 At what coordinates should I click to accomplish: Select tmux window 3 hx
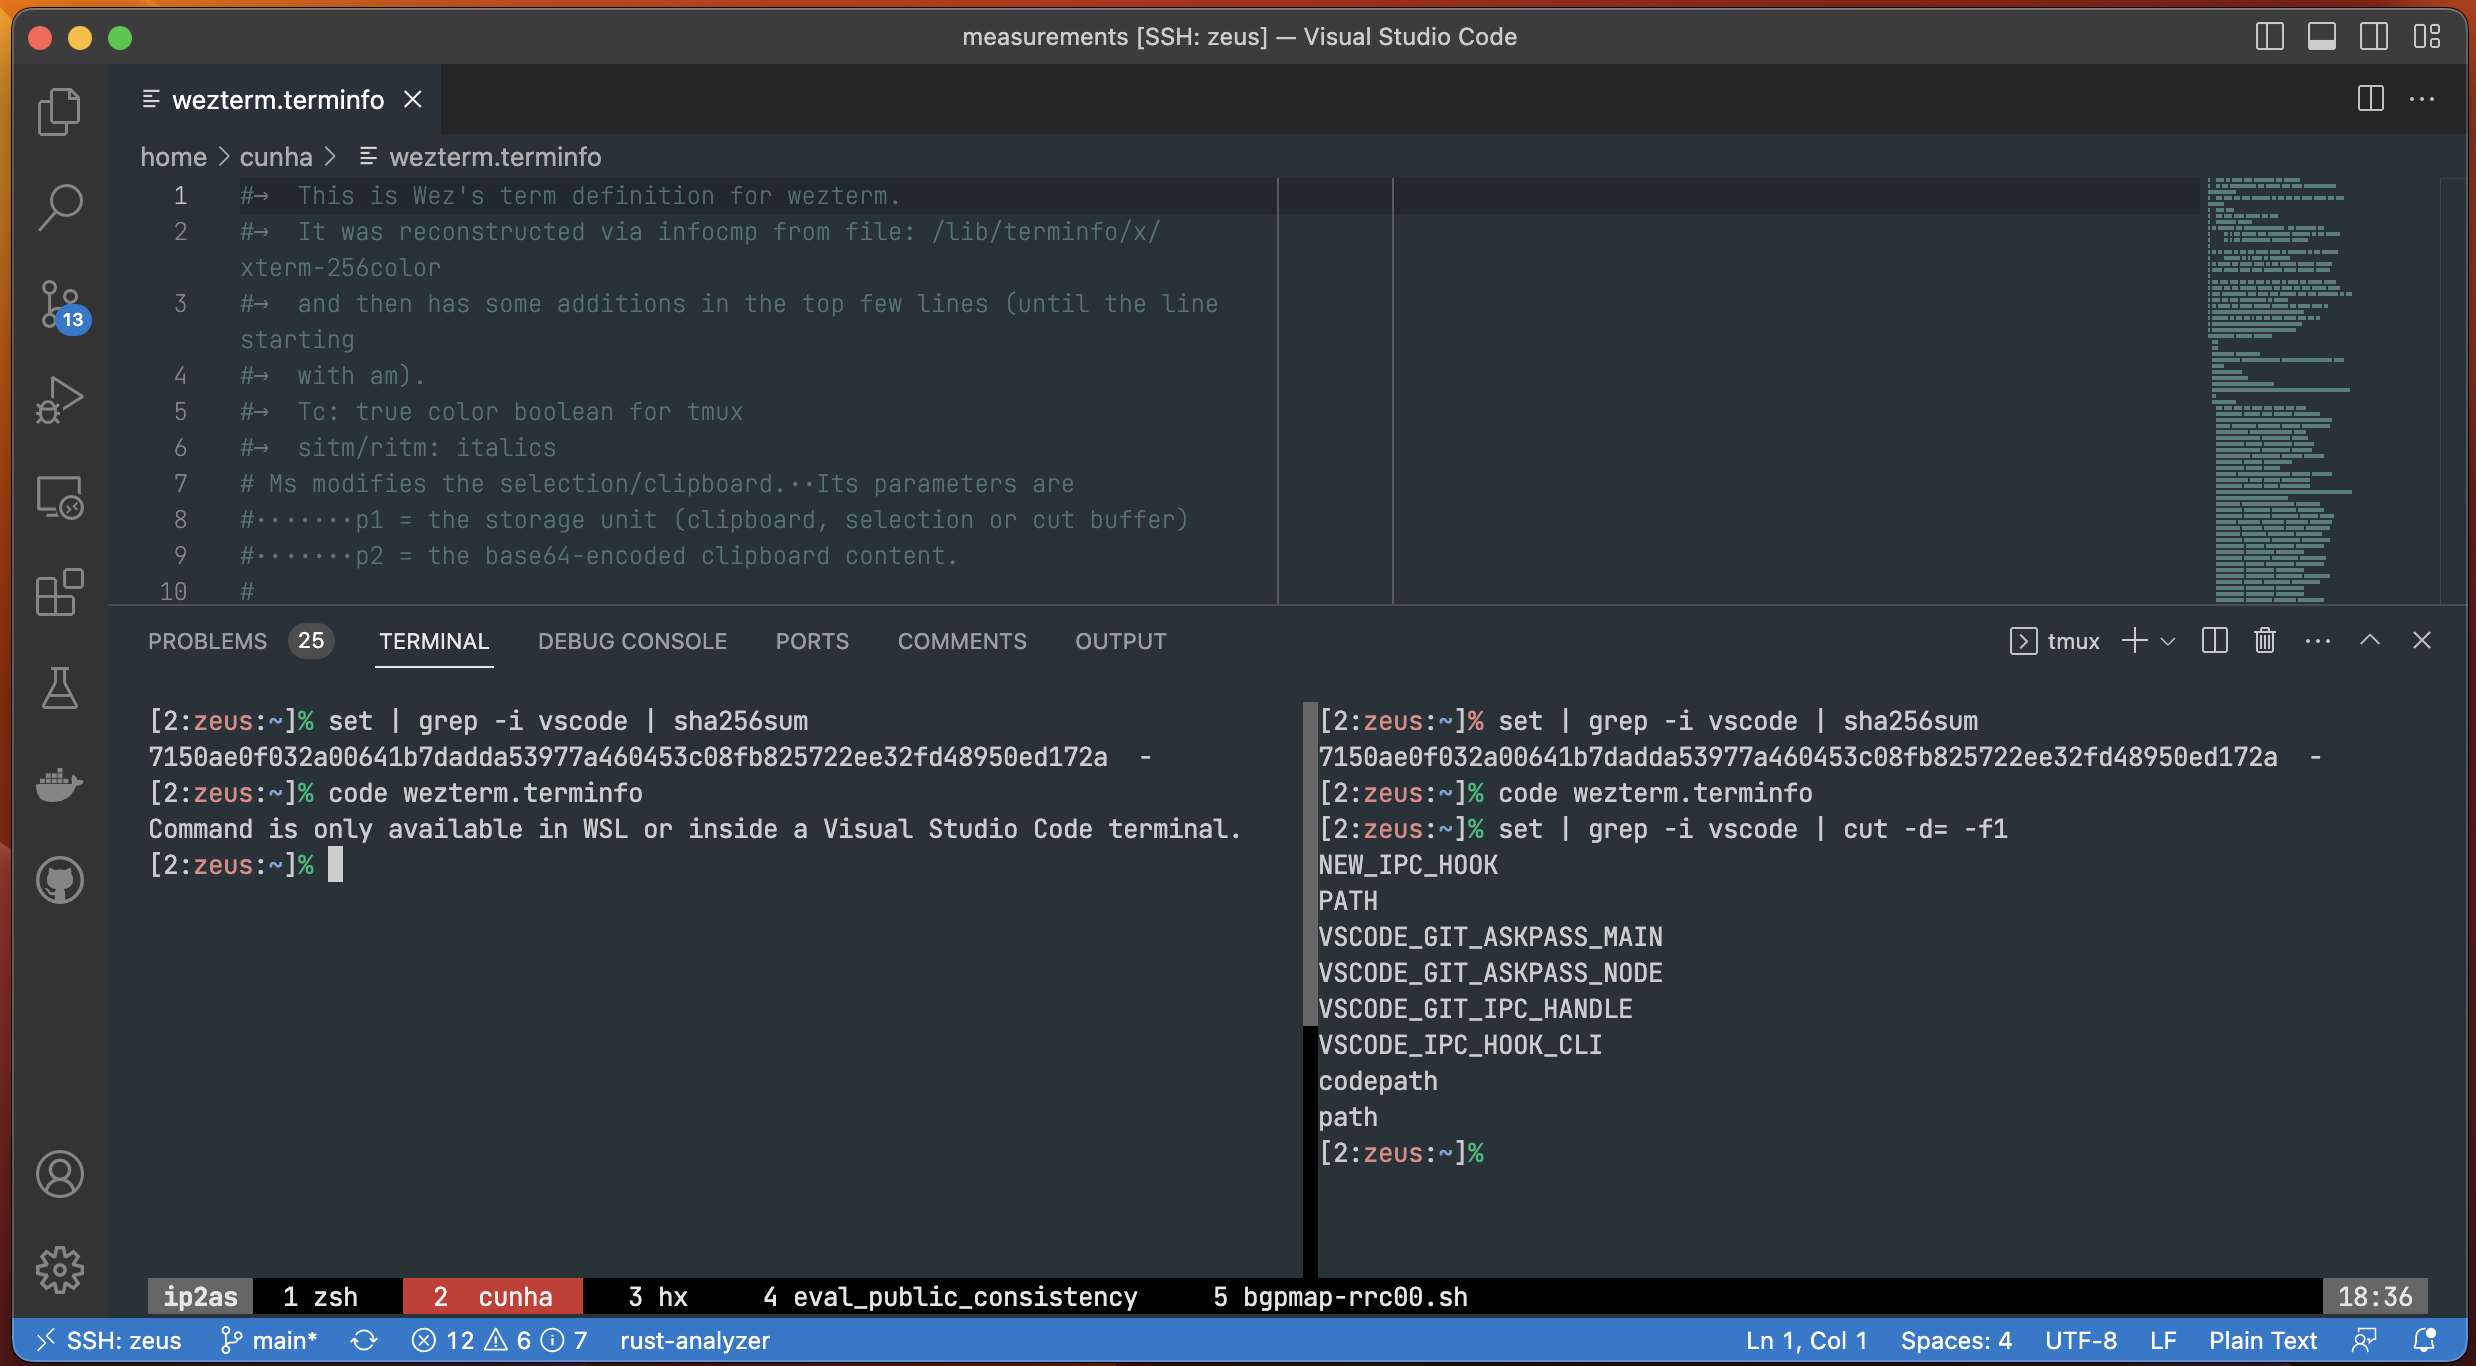tap(657, 1296)
